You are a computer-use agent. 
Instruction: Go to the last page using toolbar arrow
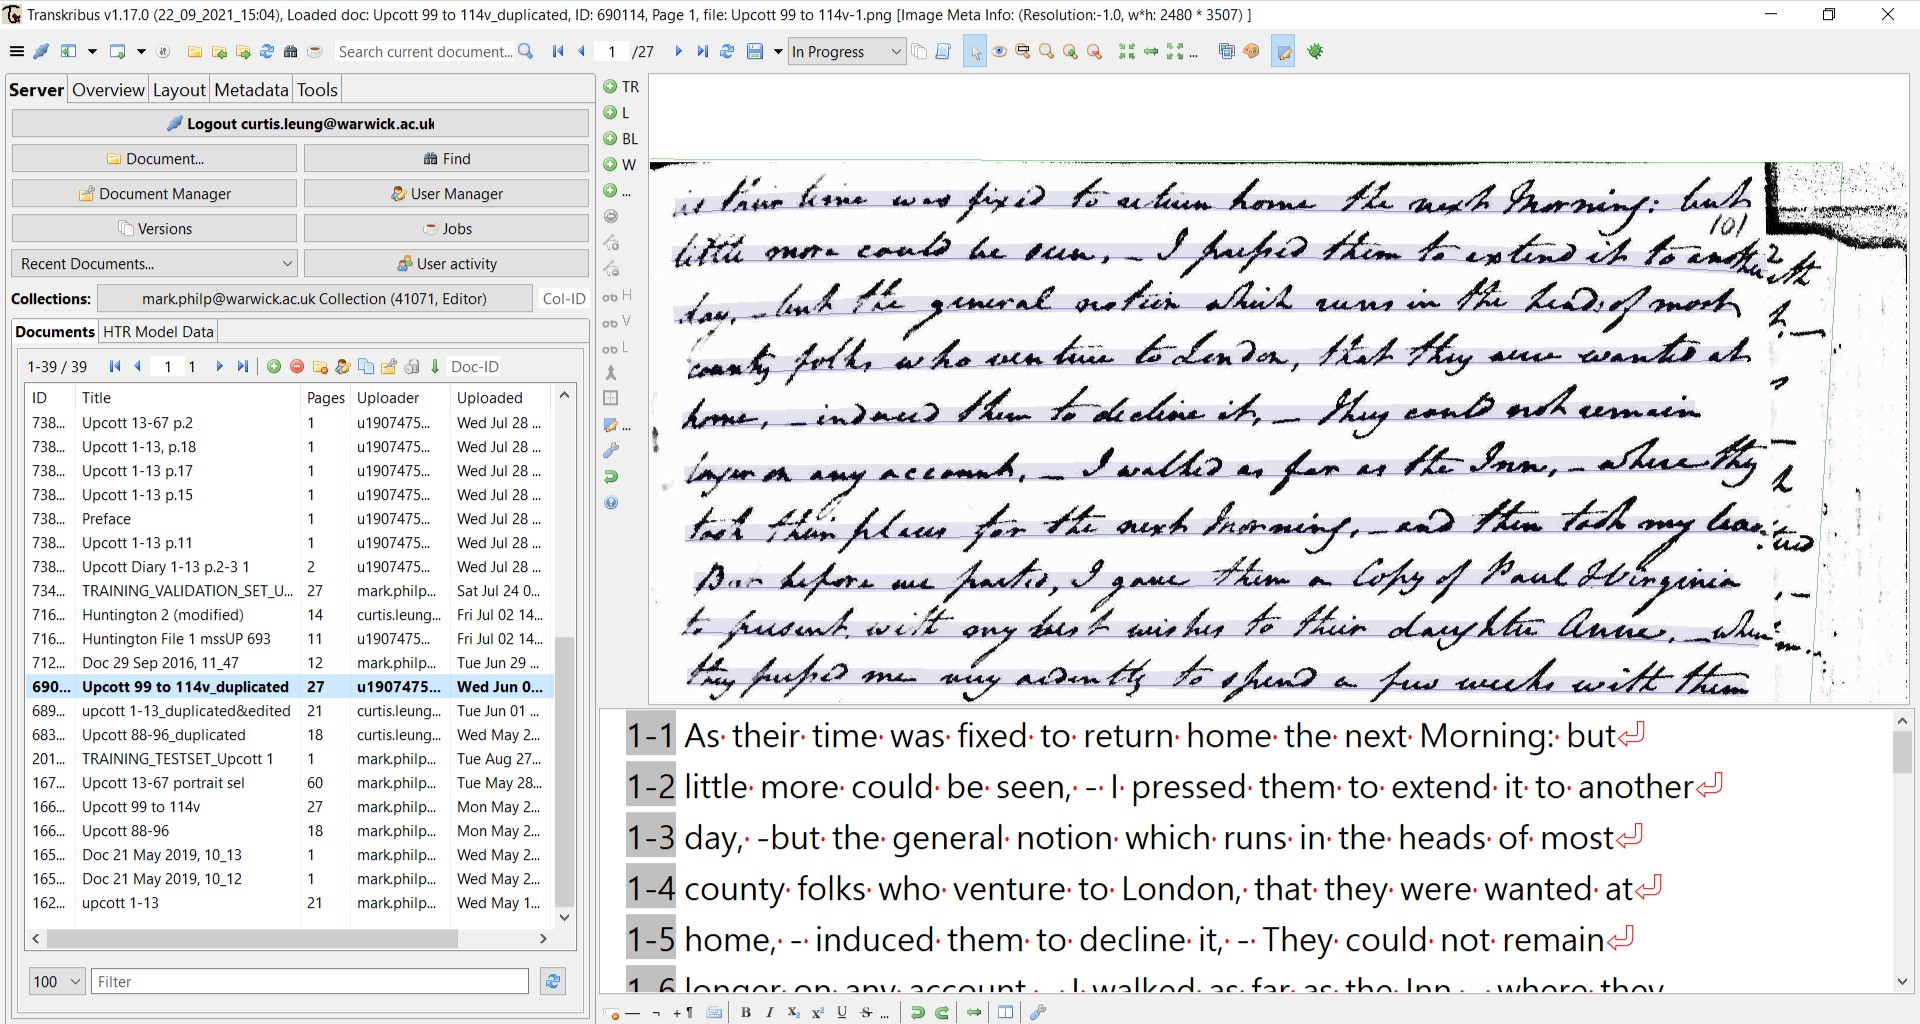[702, 52]
